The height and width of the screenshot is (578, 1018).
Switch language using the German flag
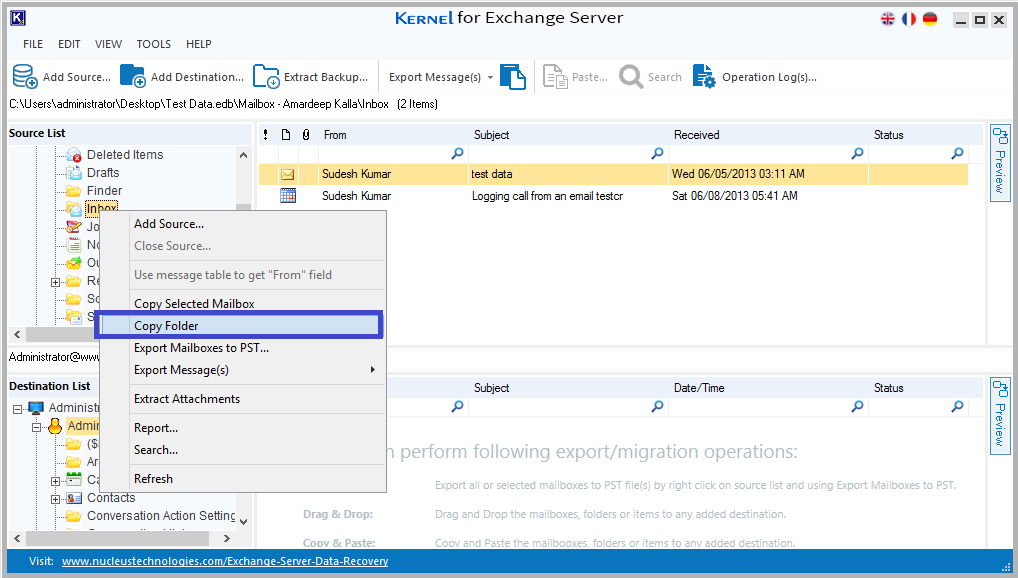click(x=930, y=19)
